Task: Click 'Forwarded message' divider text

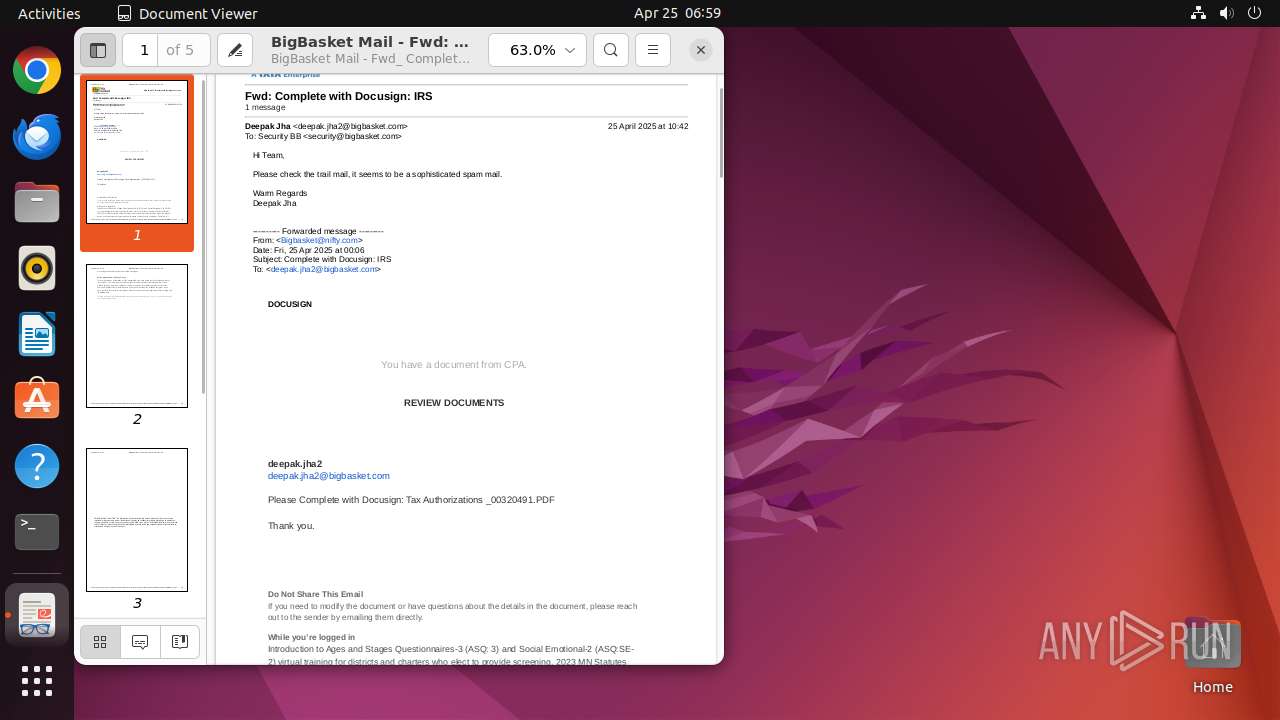Action: click(319, 231)
